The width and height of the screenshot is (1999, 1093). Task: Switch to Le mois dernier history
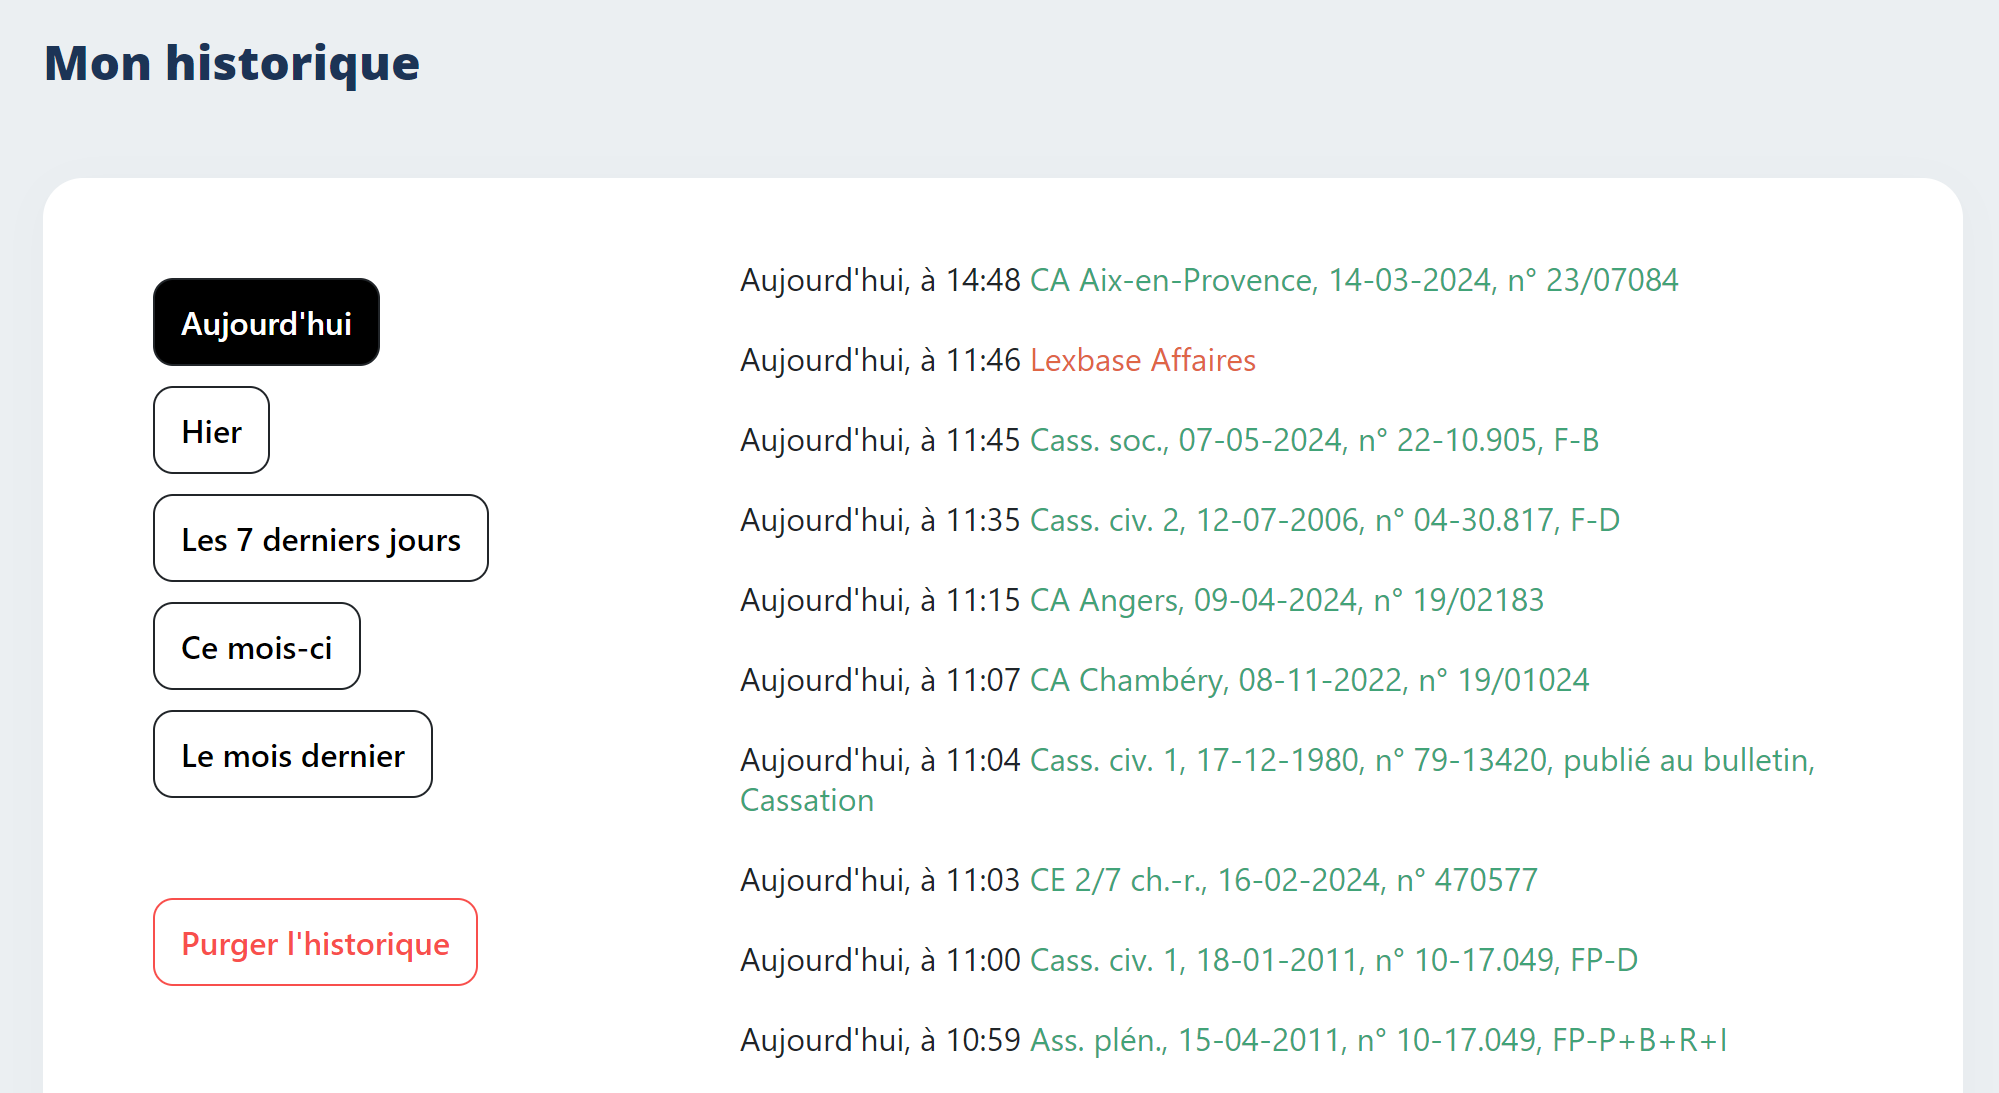[292, 755]
